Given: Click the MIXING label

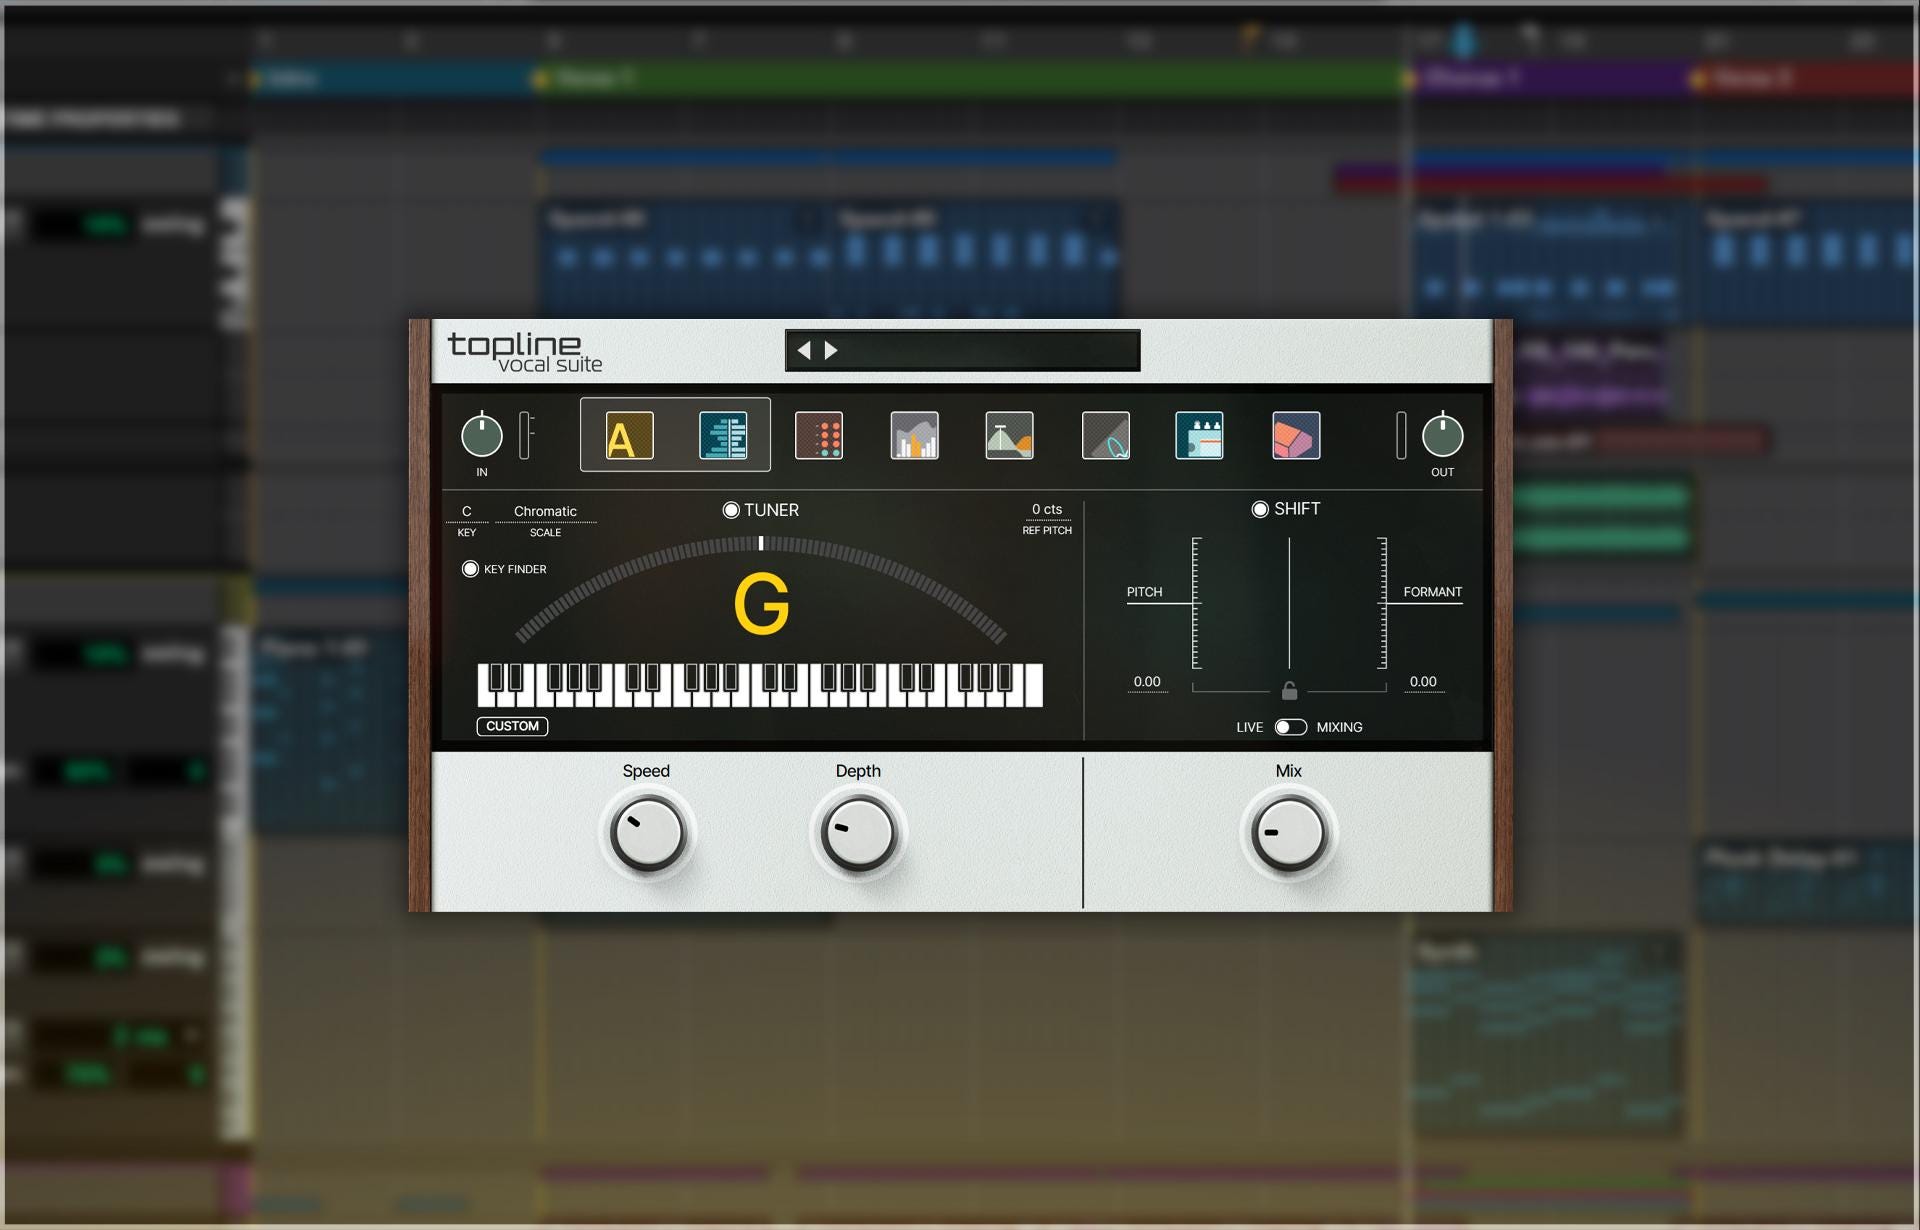Looking at the screenshot, I should 1339,727.
